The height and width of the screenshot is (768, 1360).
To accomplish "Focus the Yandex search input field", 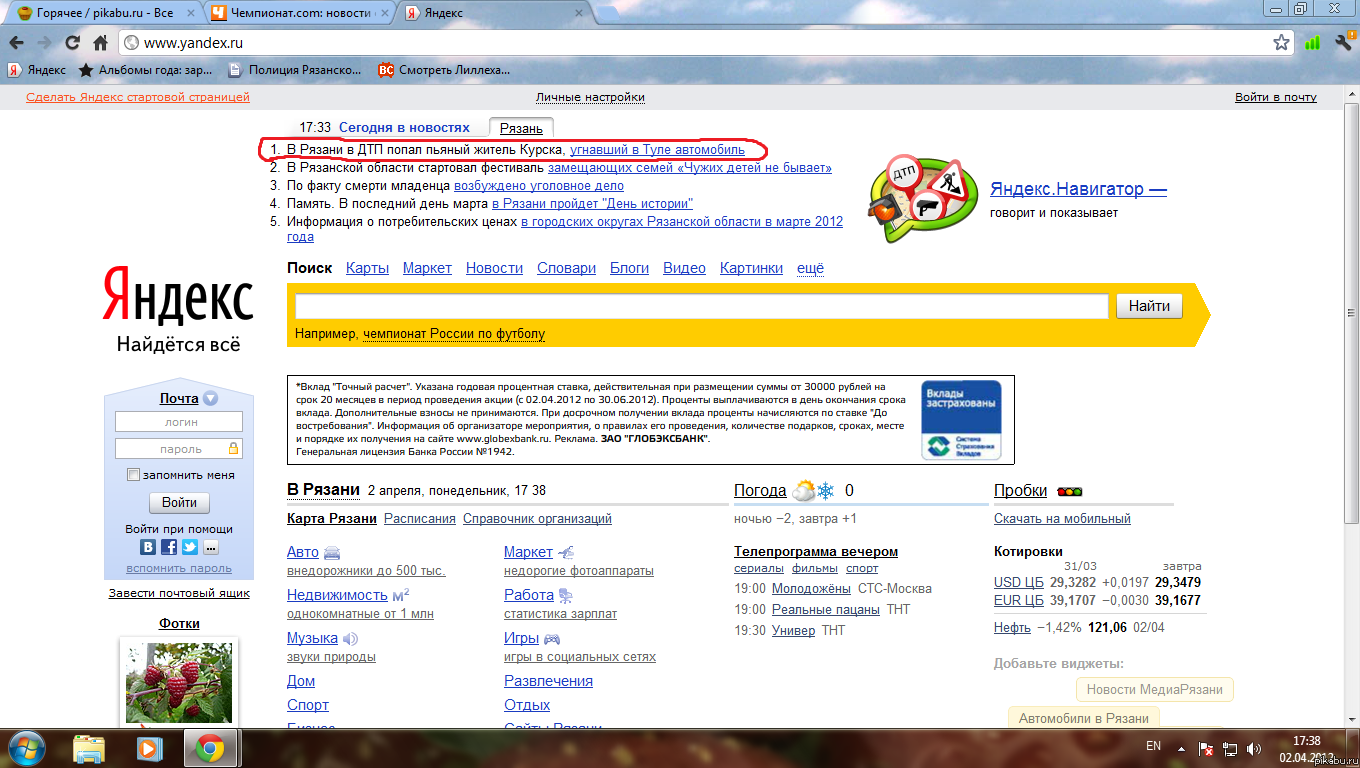I will click(x=702, y=306).
